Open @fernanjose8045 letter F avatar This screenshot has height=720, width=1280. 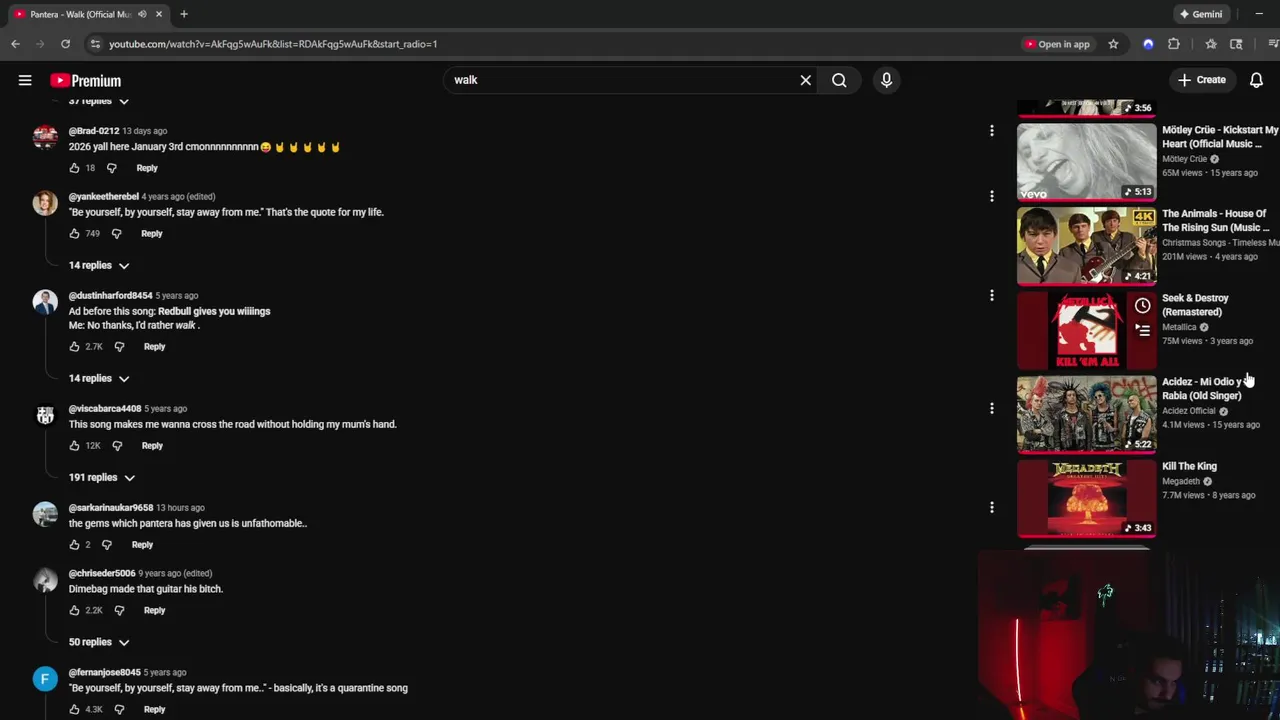[45, 679]
